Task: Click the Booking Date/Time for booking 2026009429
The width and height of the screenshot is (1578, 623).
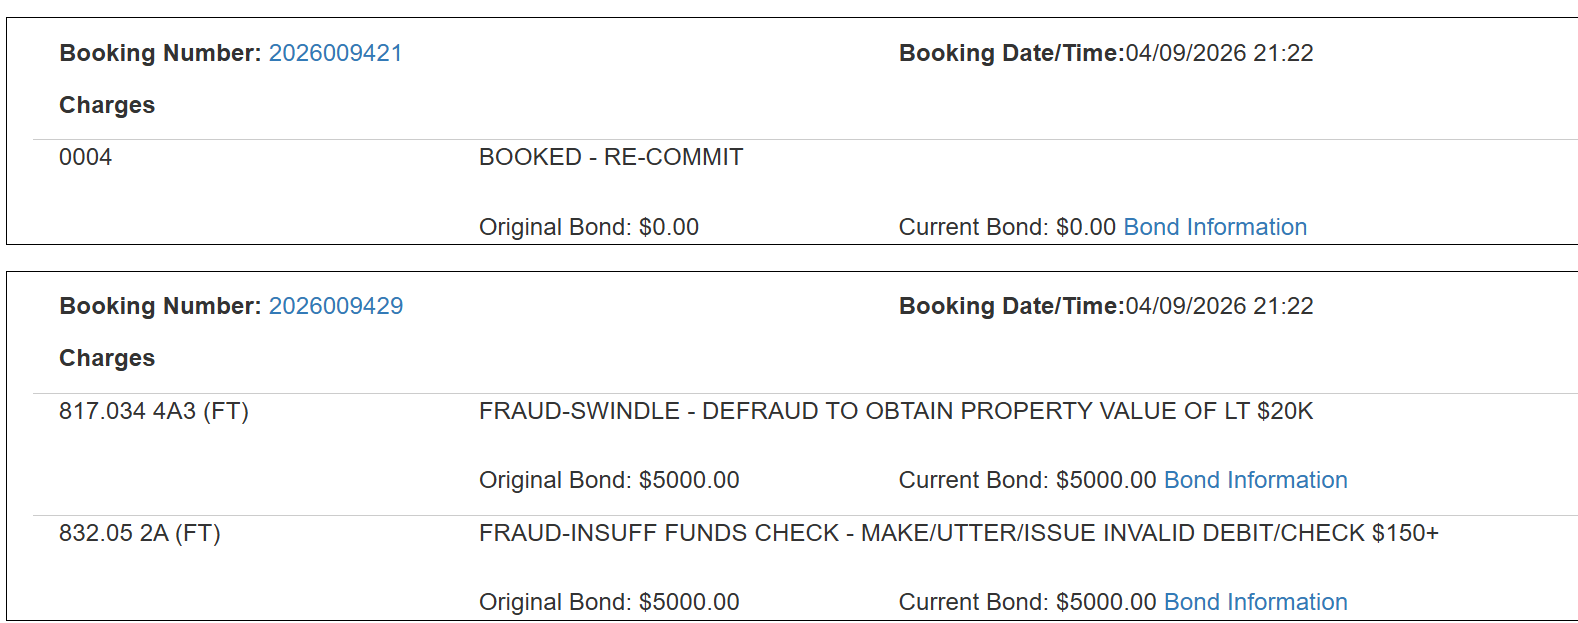Action: click(x=1105, y=306)
